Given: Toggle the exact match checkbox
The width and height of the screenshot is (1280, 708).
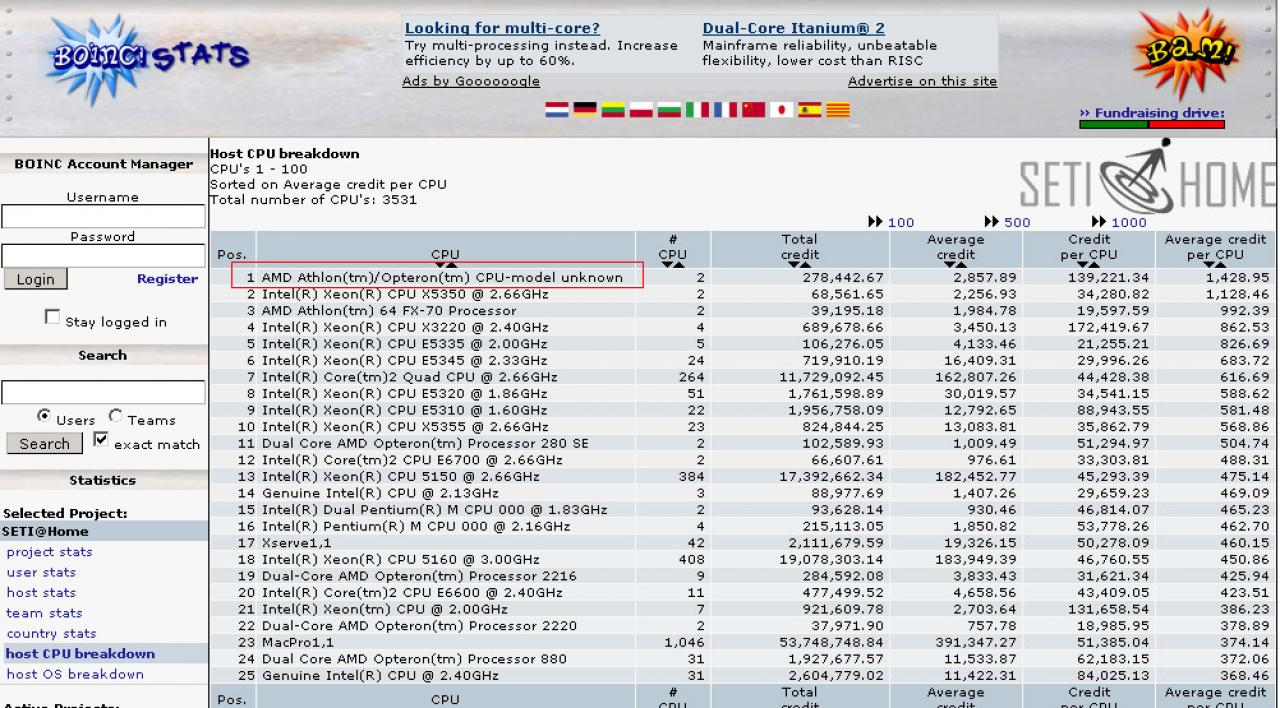Looking at the screenshot, I should (100, 439).
